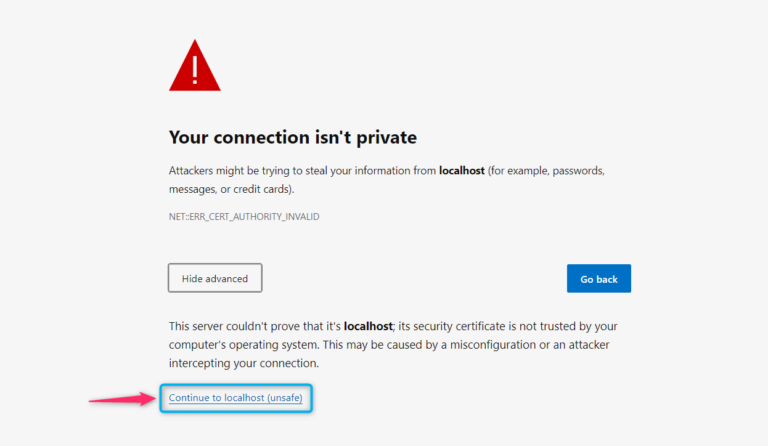
Task: Click "intercepting your connection" text
Action: tap(244, 363)
